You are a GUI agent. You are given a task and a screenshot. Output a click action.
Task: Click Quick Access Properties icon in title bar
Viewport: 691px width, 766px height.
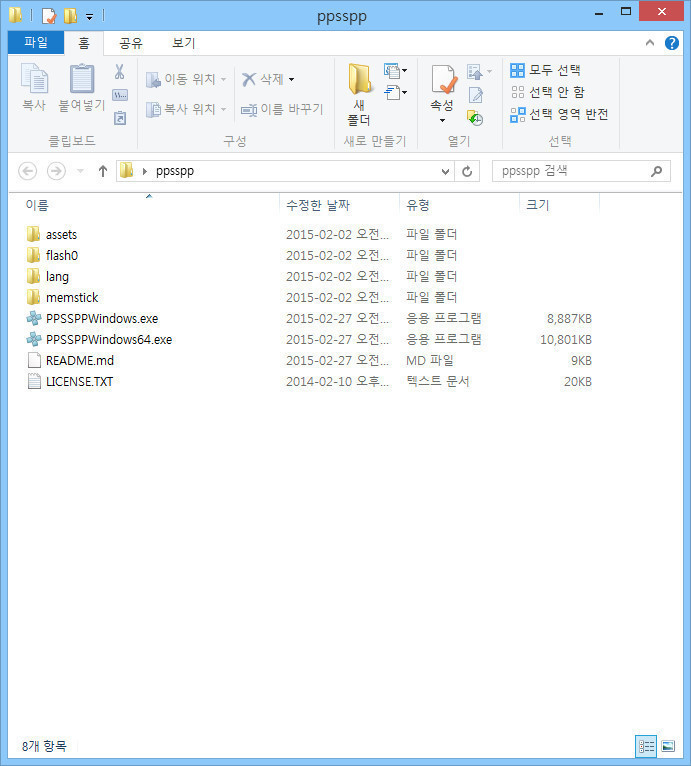(49, 16)
